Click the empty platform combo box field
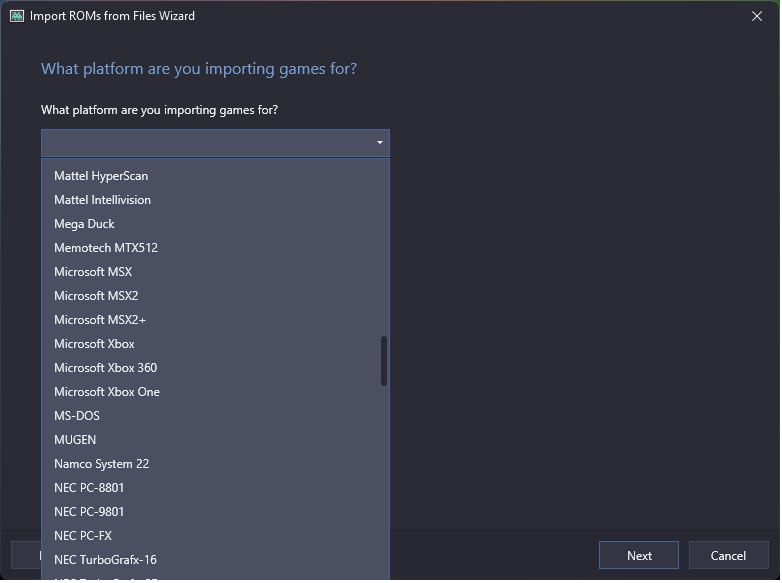 tap(215, 143)
